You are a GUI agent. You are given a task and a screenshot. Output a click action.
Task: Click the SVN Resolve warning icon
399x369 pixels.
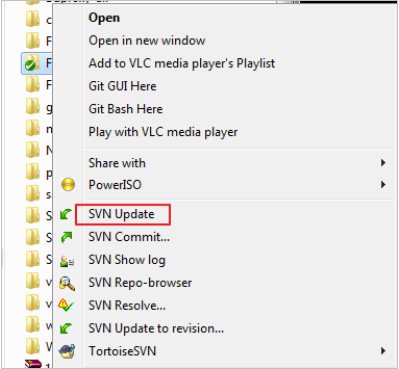point(66,305)
